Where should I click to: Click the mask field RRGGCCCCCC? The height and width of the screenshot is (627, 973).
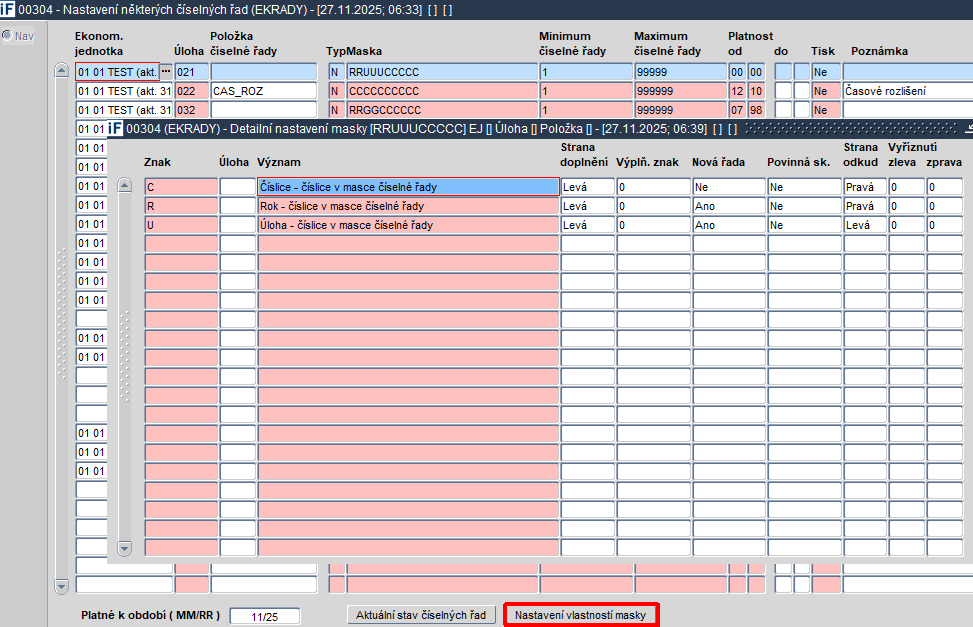click(441, 110)
